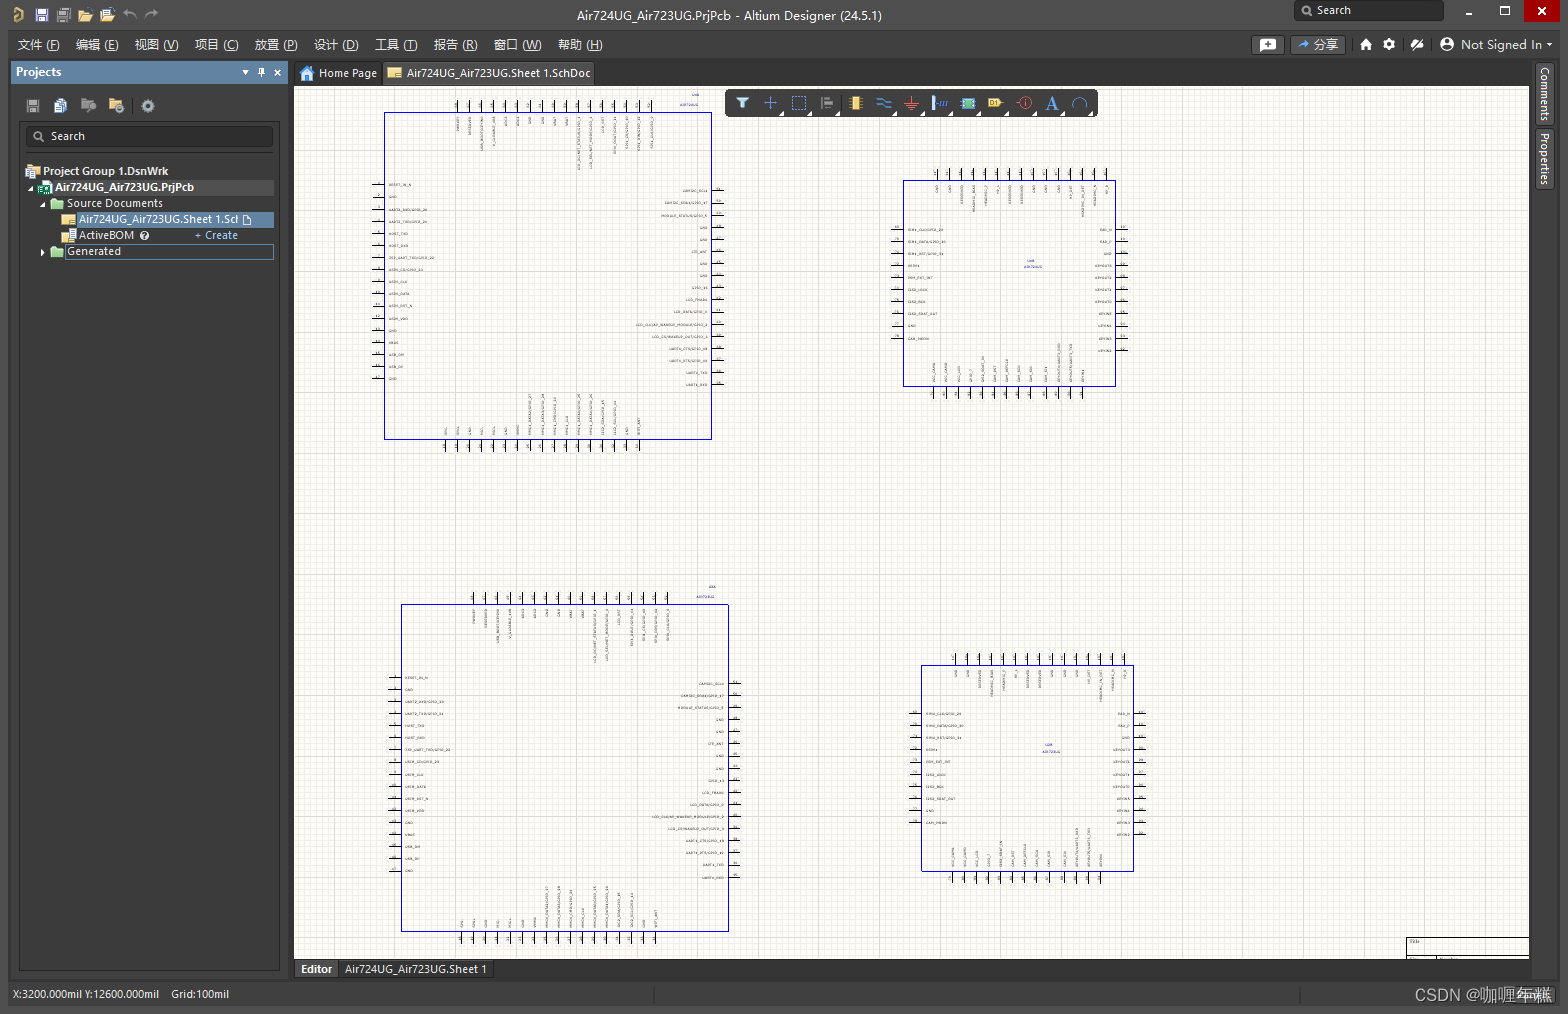
Task: Open the 报告 (R) menu
Action: [x=455, y=45]
